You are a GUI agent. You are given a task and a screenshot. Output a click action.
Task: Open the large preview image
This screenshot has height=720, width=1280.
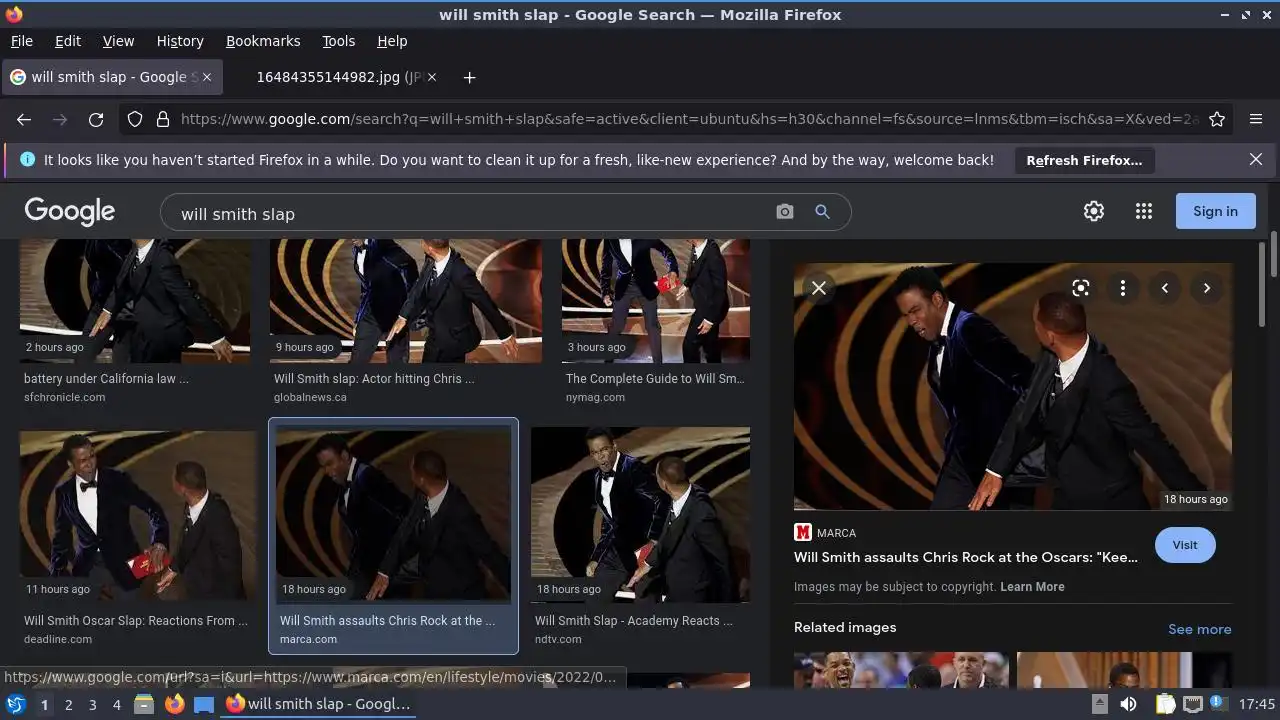pos(1013,387)
